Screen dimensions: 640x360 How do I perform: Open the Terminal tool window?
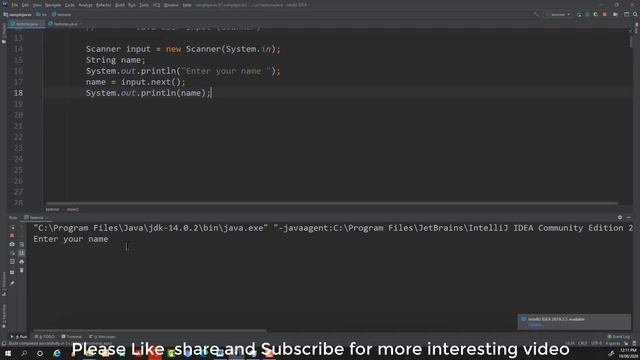click(71, 337)
